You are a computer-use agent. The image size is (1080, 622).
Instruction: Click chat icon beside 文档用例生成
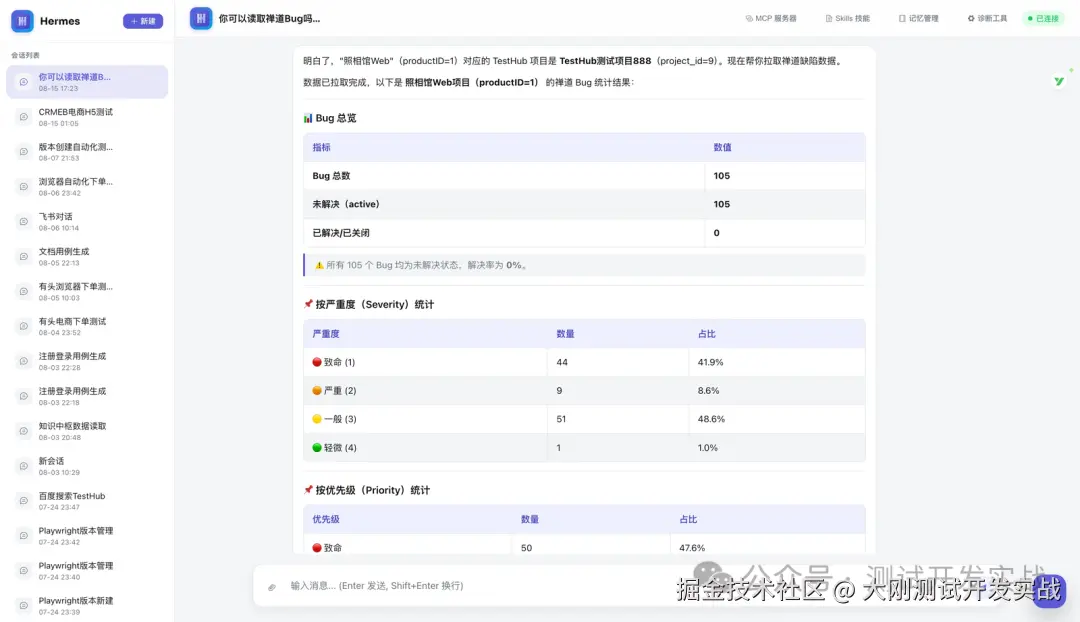click(x=23, y=257)
